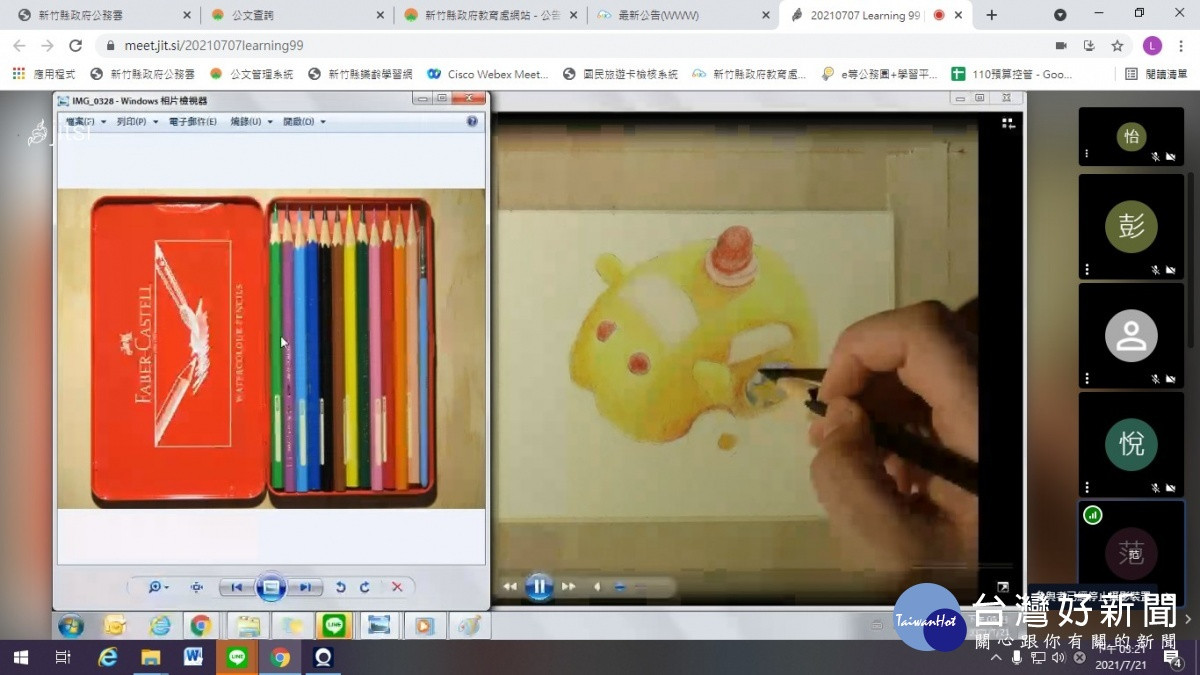Open the 開啟(O) menu in Photo Viewer

(304, 121)
